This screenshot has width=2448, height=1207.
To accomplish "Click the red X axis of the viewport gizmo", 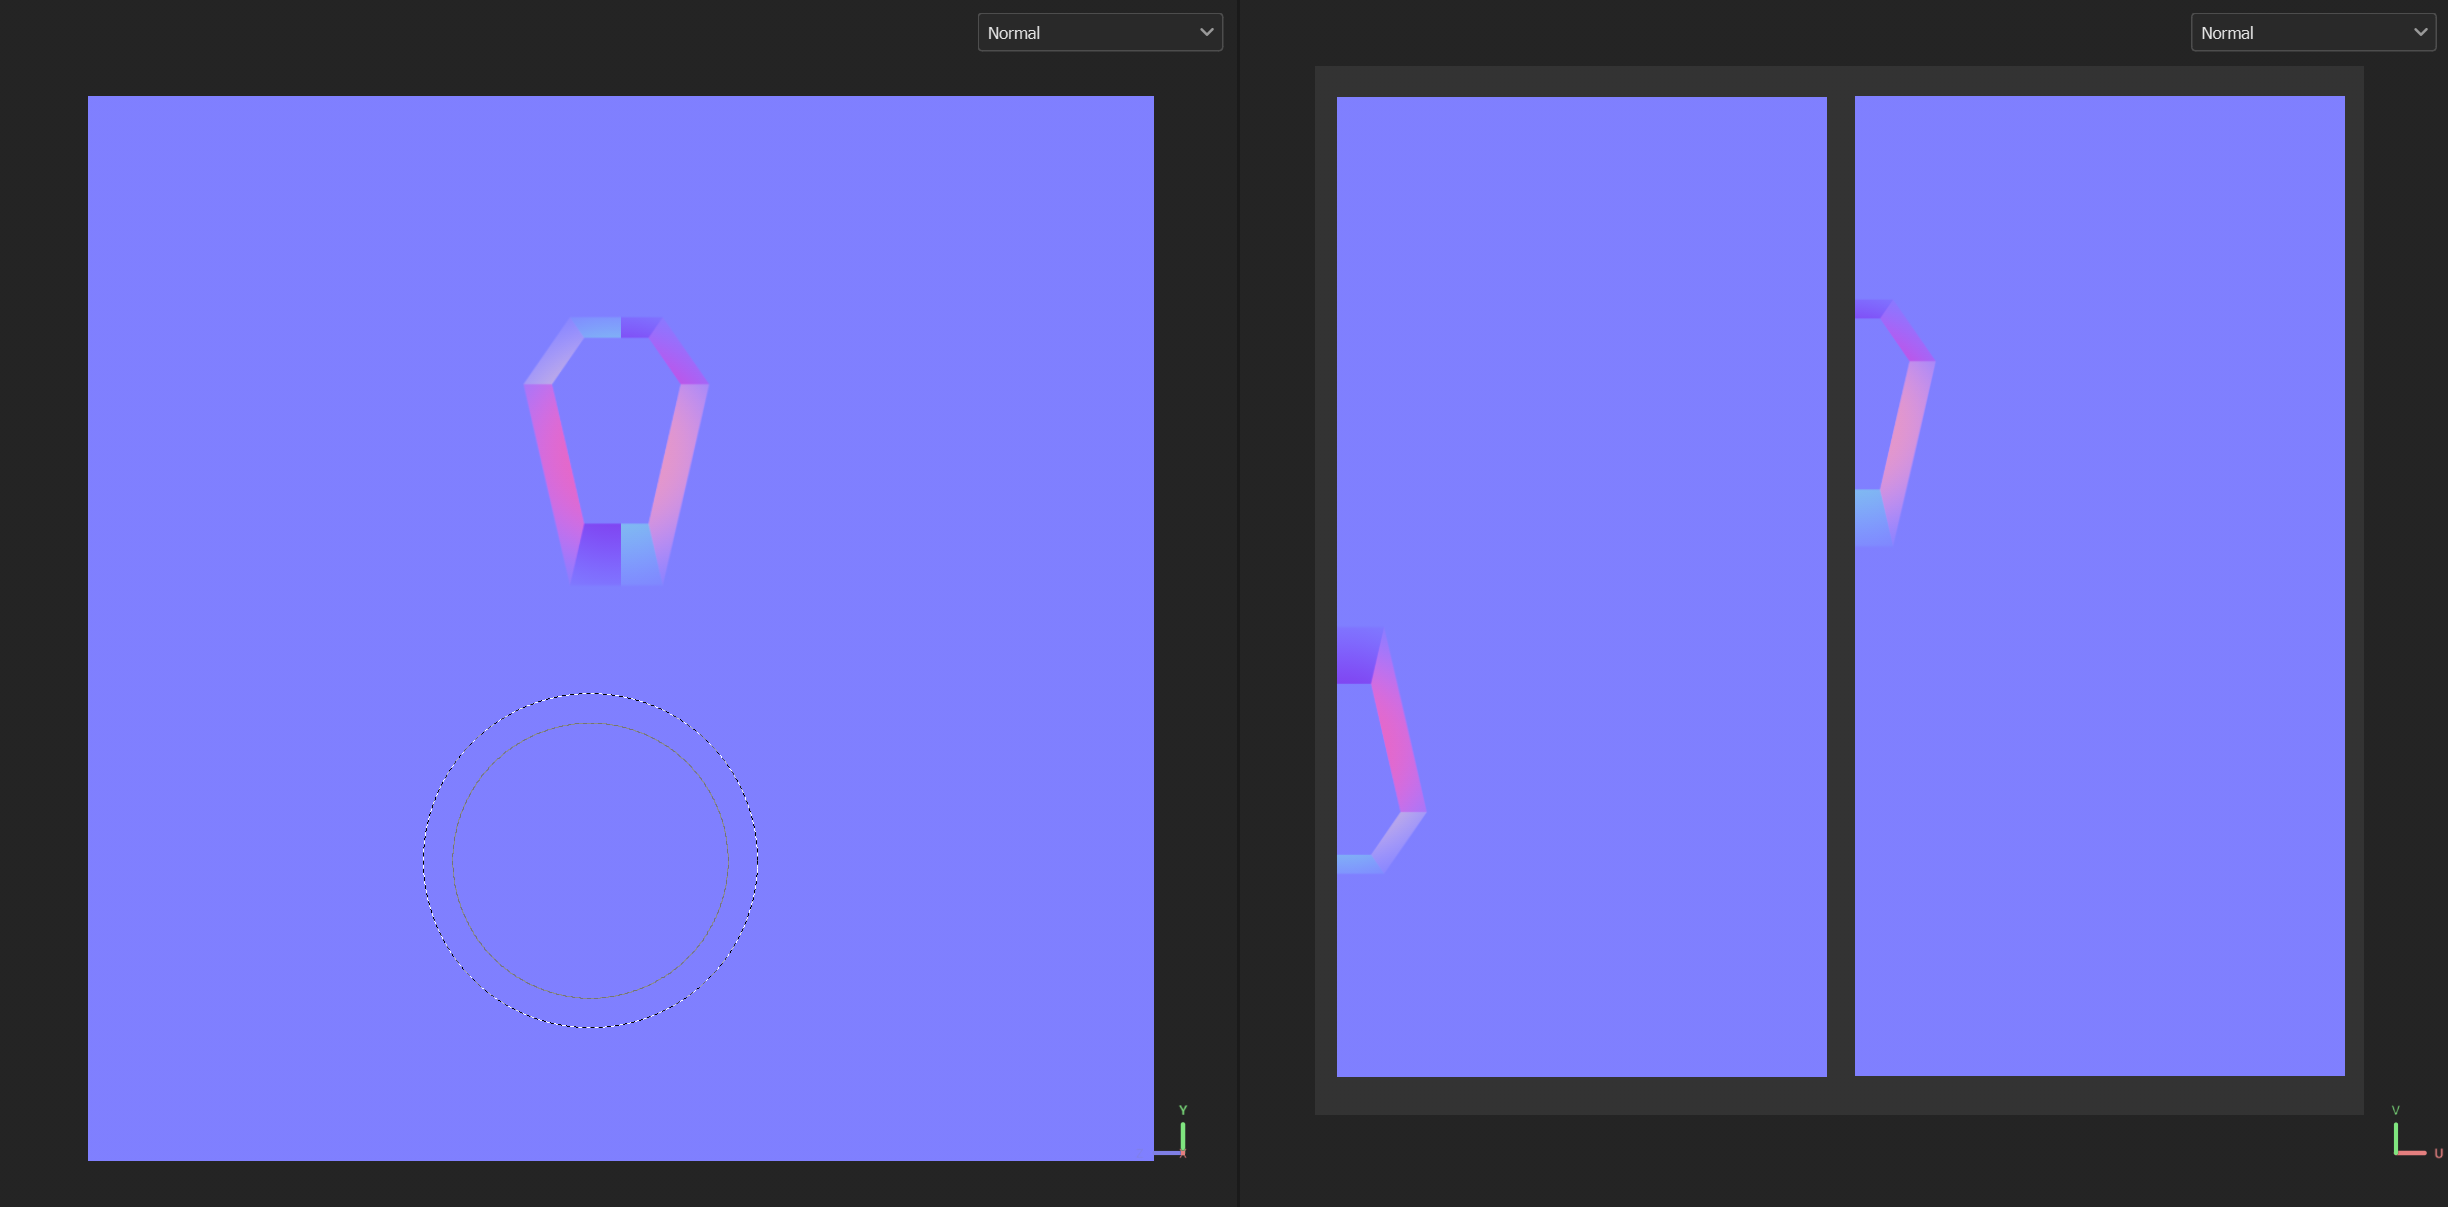I will (1183, 1153).
